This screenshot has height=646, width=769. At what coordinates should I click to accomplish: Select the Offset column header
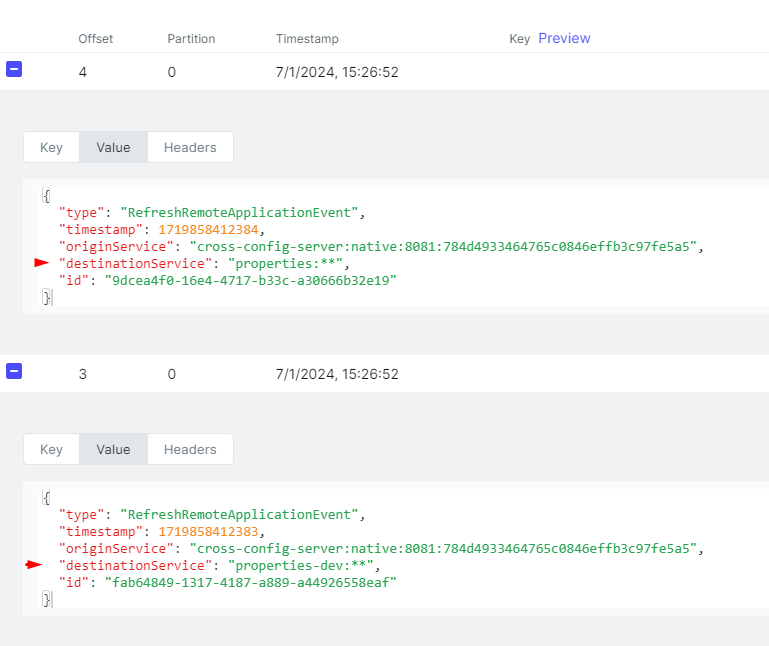pos(96,39)
